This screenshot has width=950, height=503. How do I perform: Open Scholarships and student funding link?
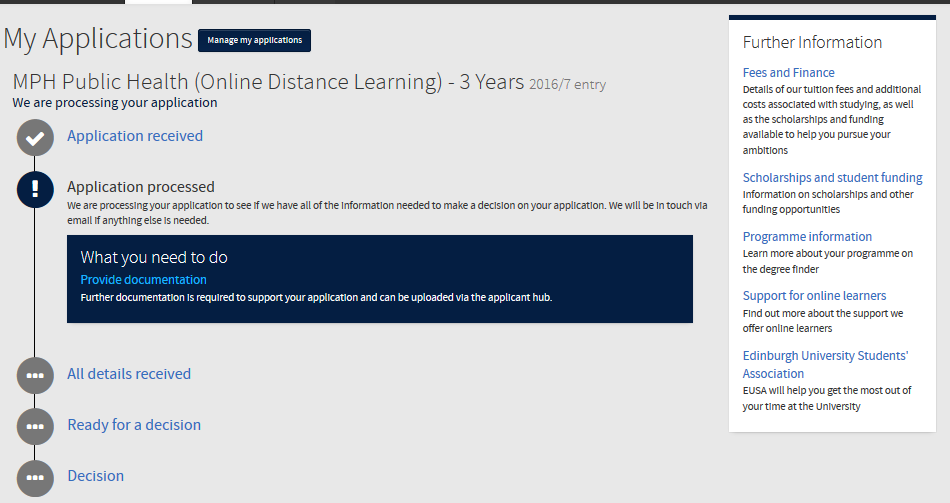pos(832,178)
